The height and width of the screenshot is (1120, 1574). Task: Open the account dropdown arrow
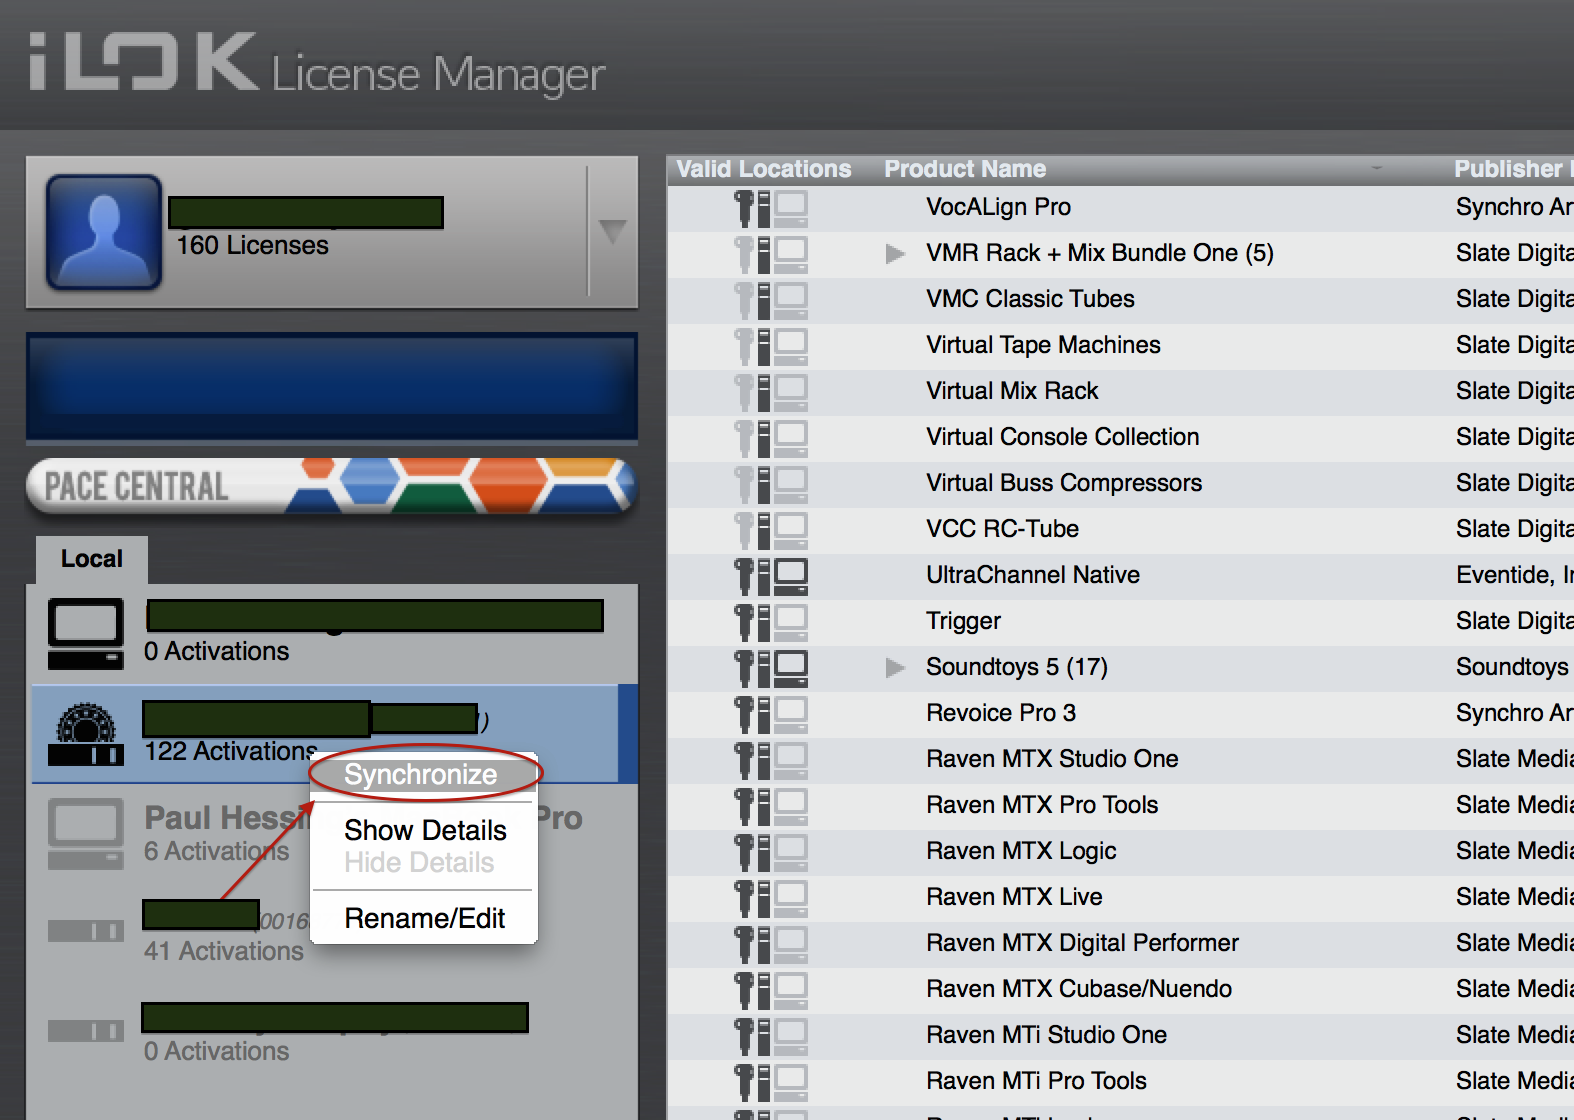[612, 232]
